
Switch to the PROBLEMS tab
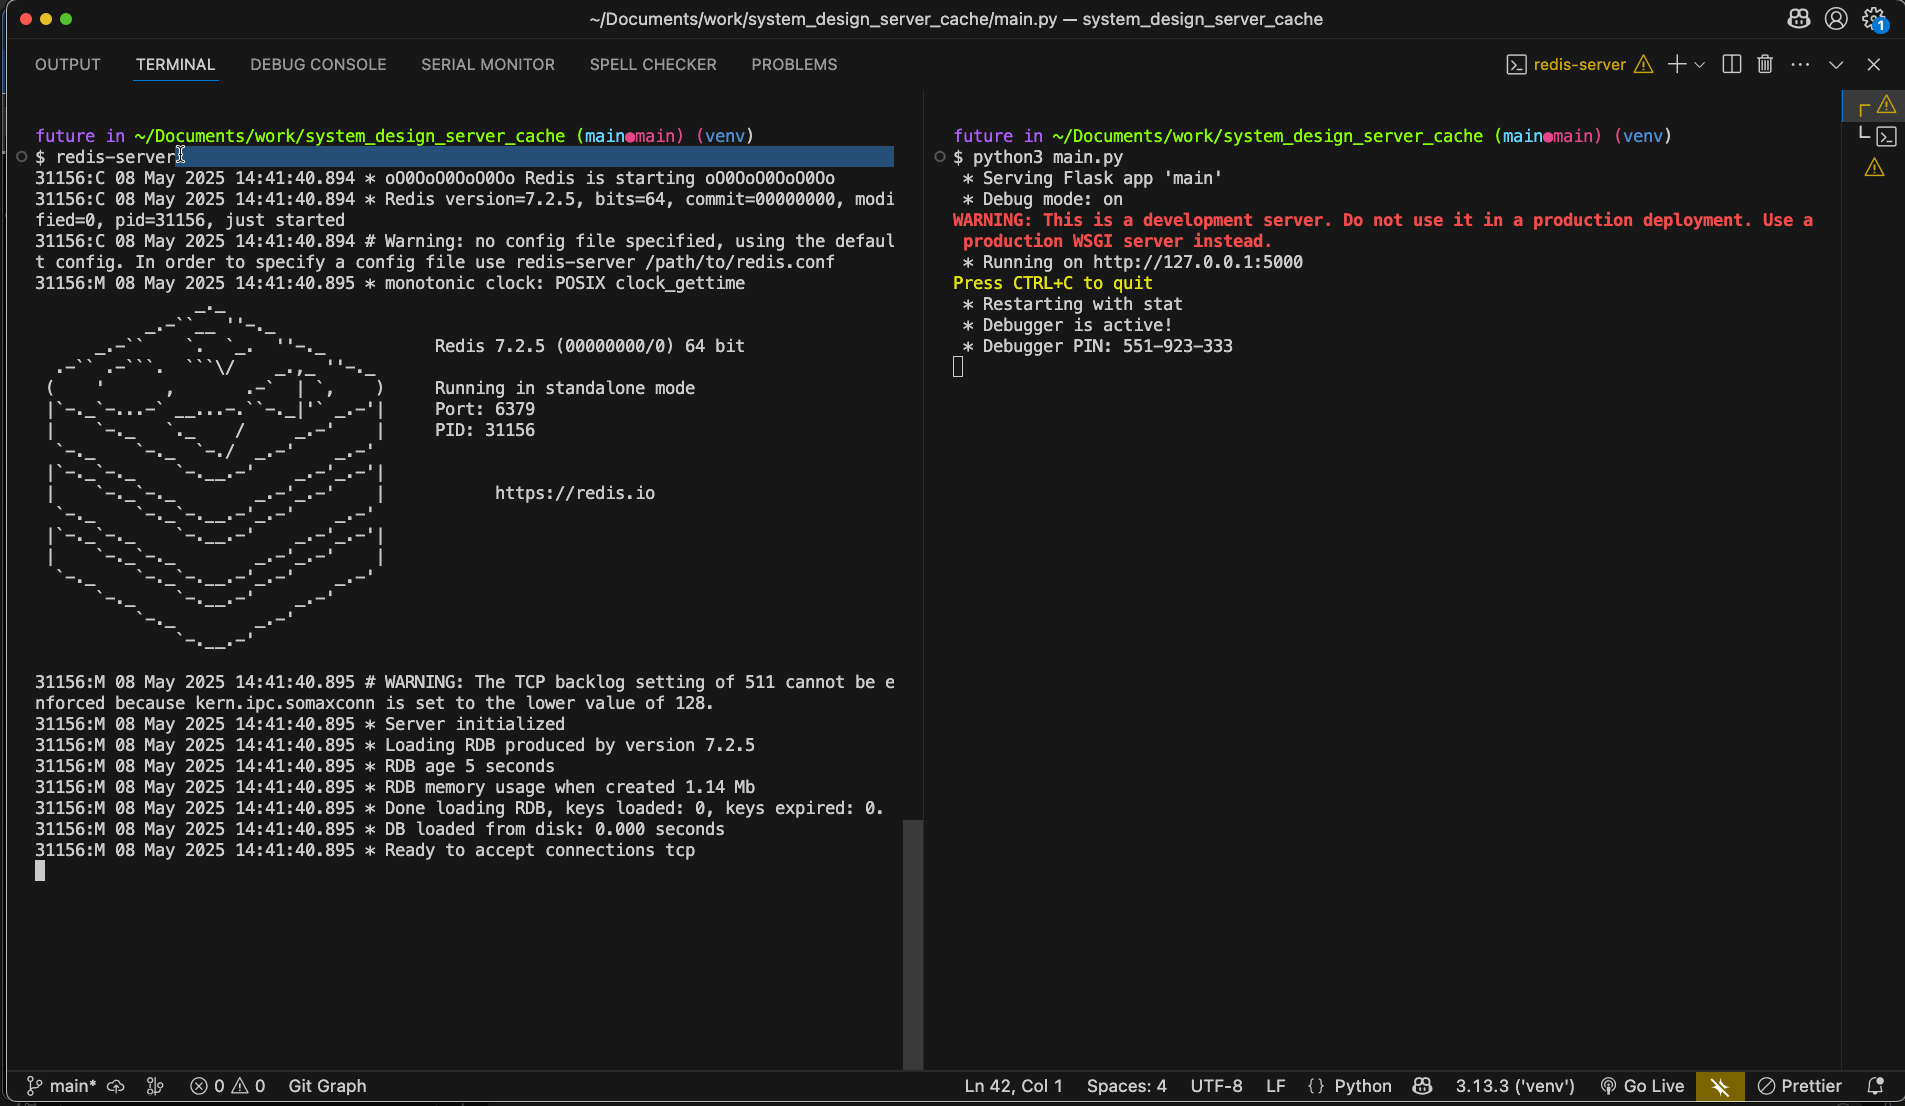[794, 64]
